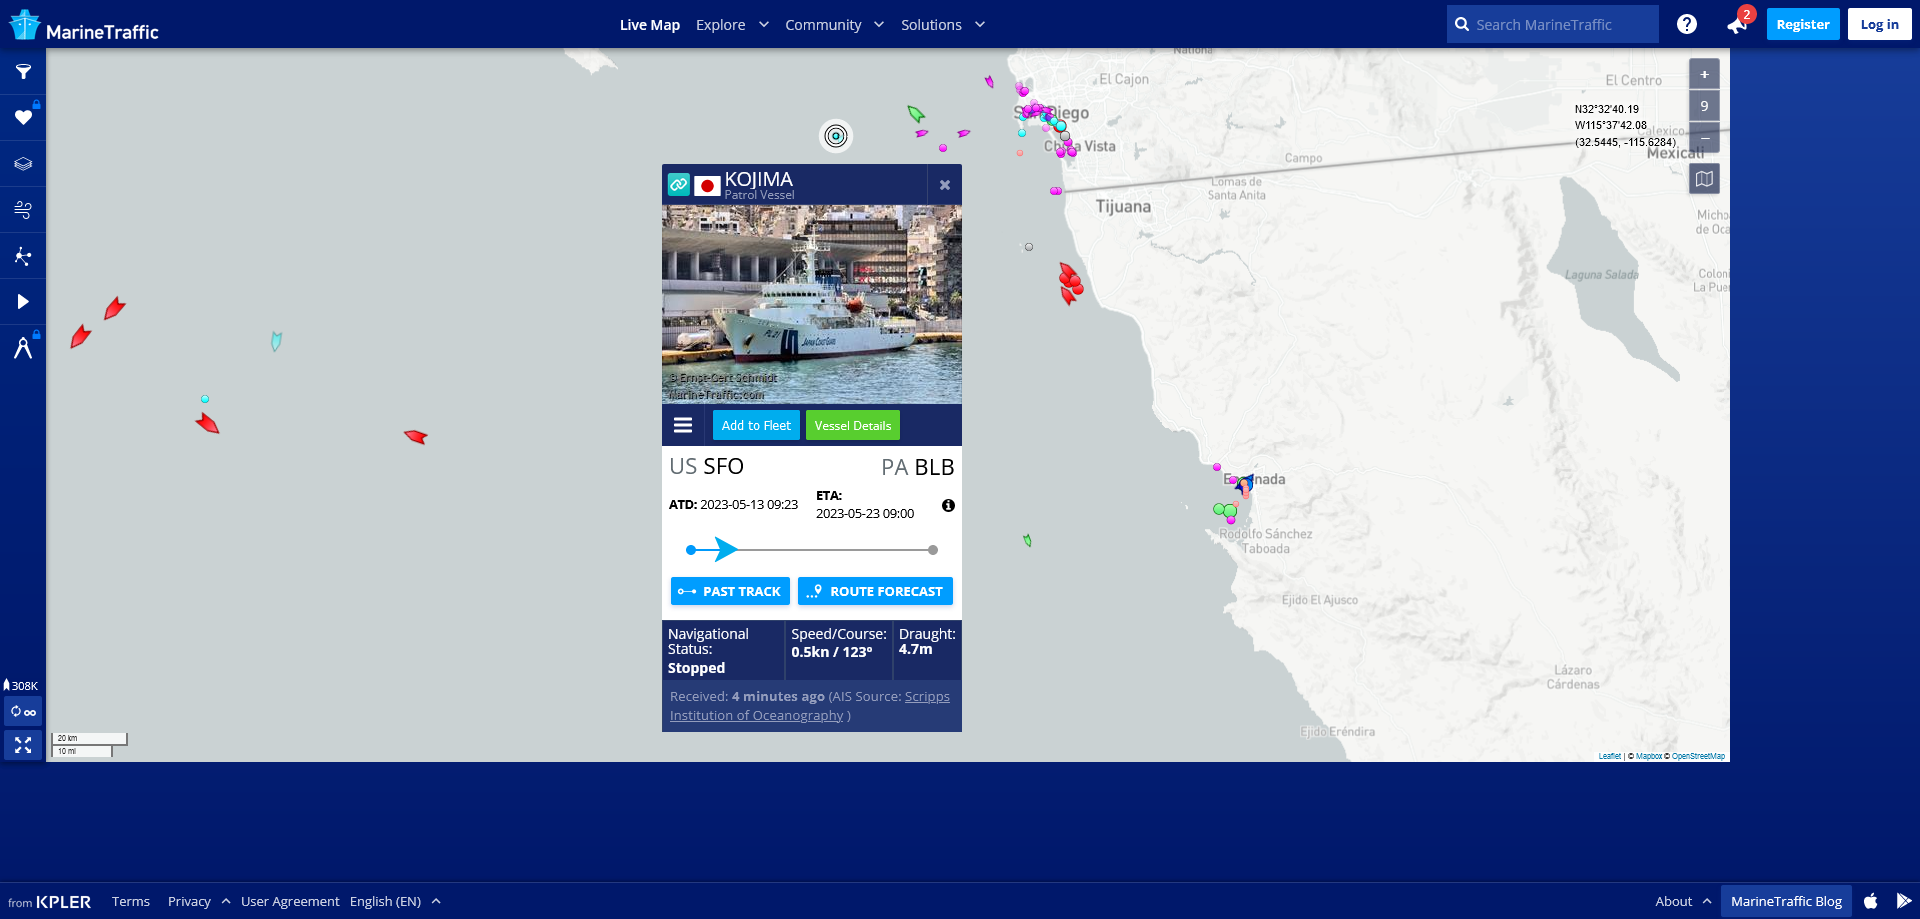Enter fullscreen map with expand icon
The width and height of the screenshot is (1920, 919).
point(23,745)
